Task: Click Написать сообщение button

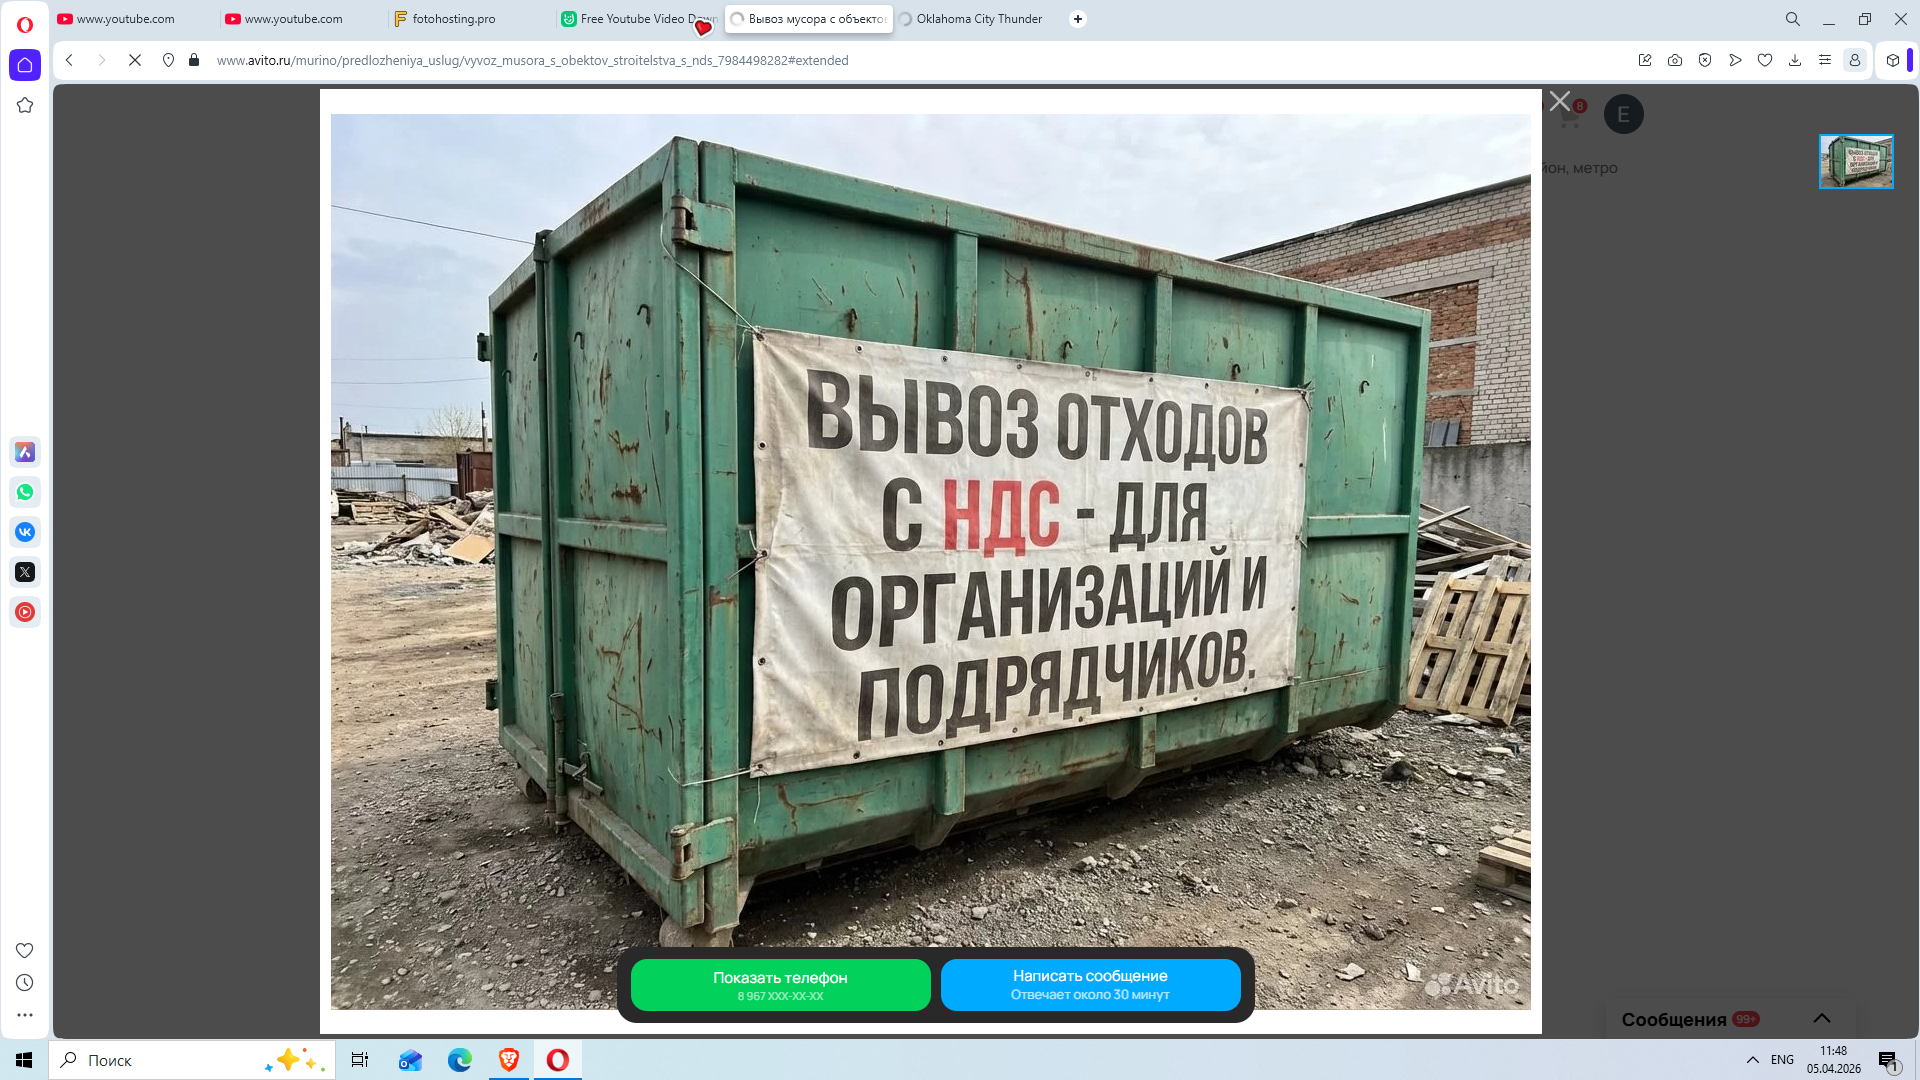Action: [x=1090, y=985]
